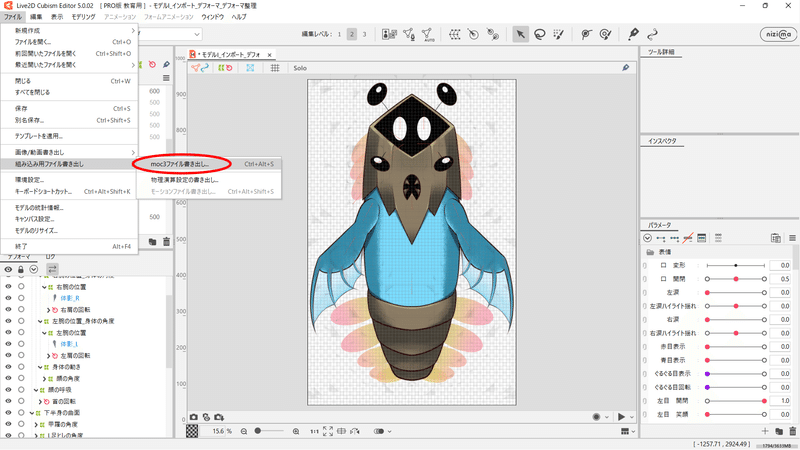Toggle visibility of 身体の動き row
The height and width of the screenshot is (450, 800).
point(8,367)
